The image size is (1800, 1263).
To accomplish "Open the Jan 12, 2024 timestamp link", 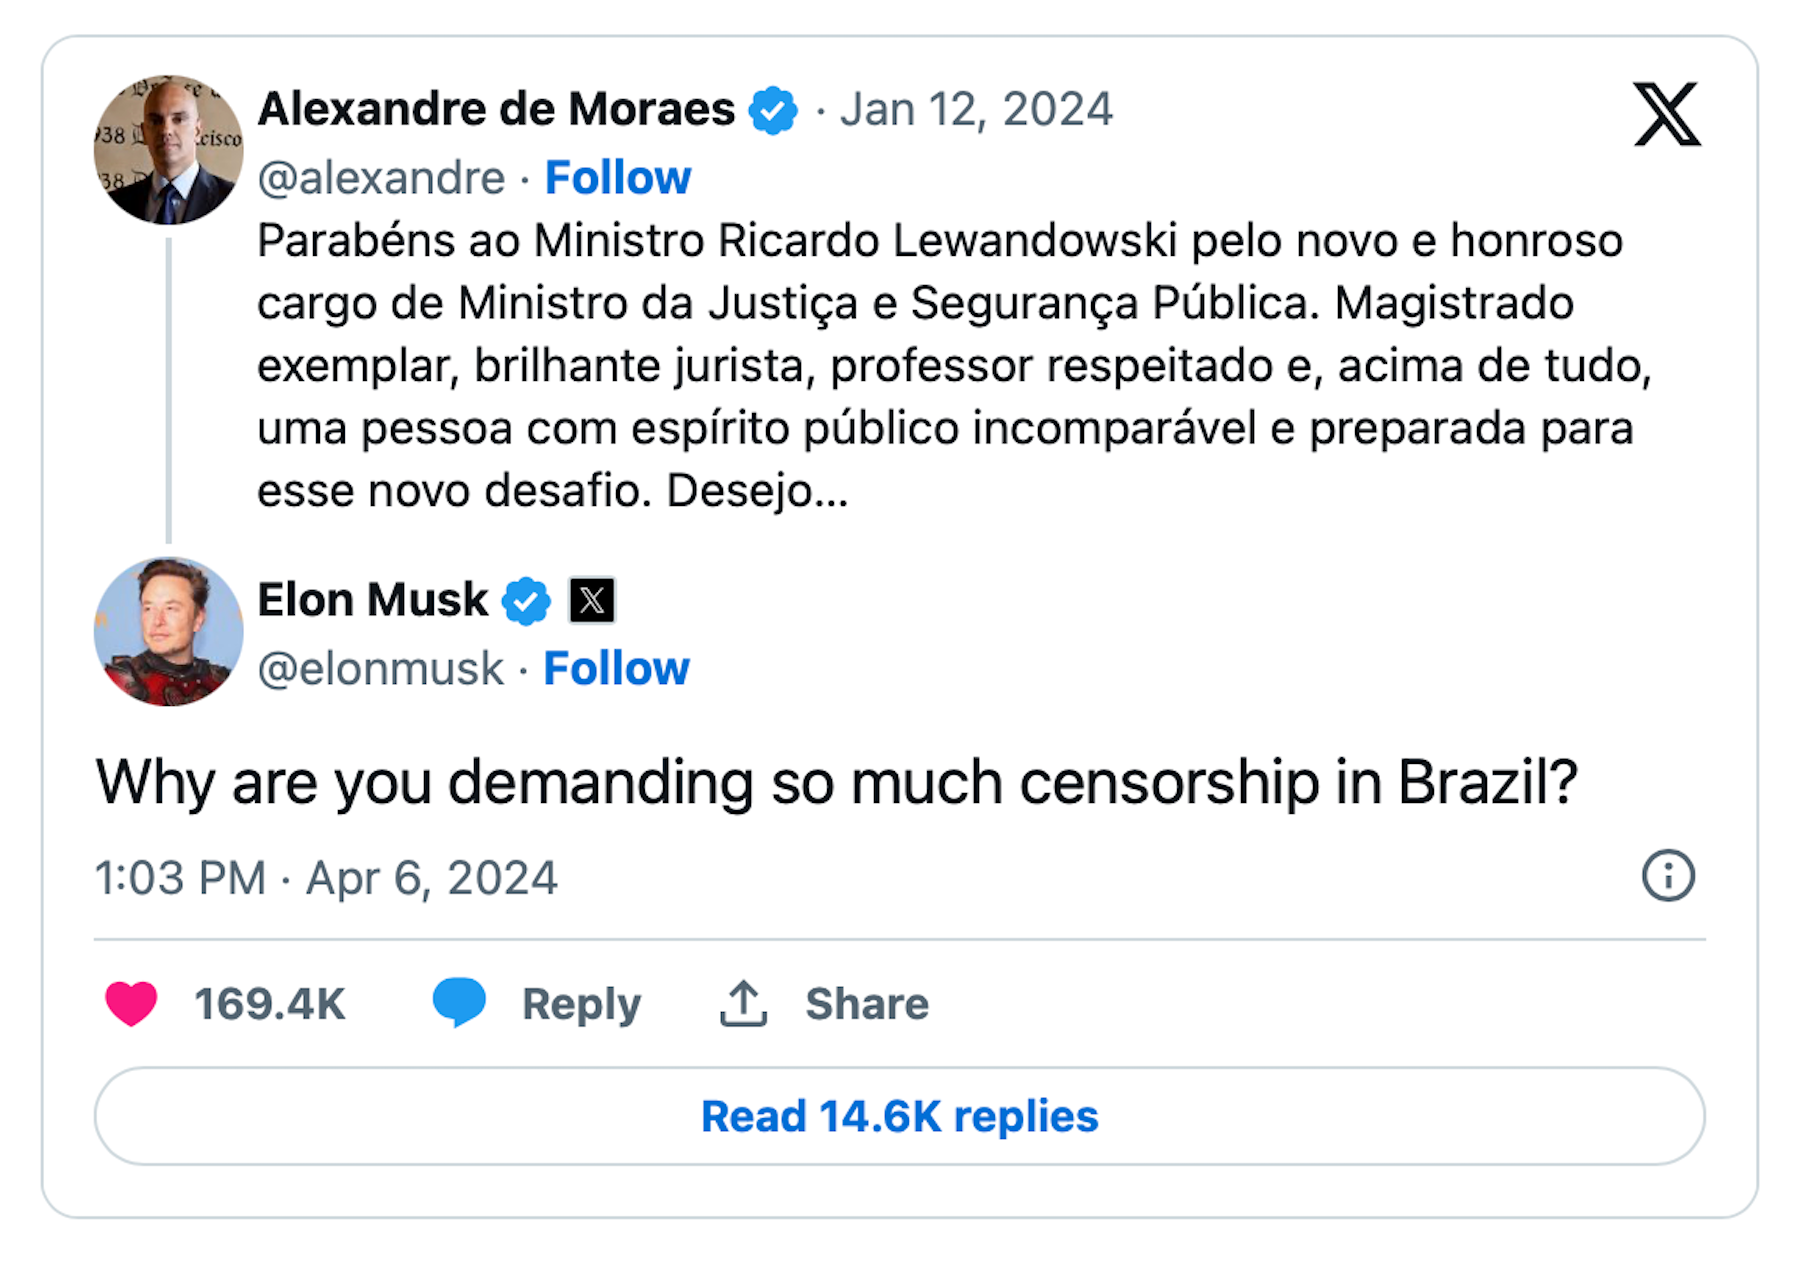I will (x=977, y=108).
